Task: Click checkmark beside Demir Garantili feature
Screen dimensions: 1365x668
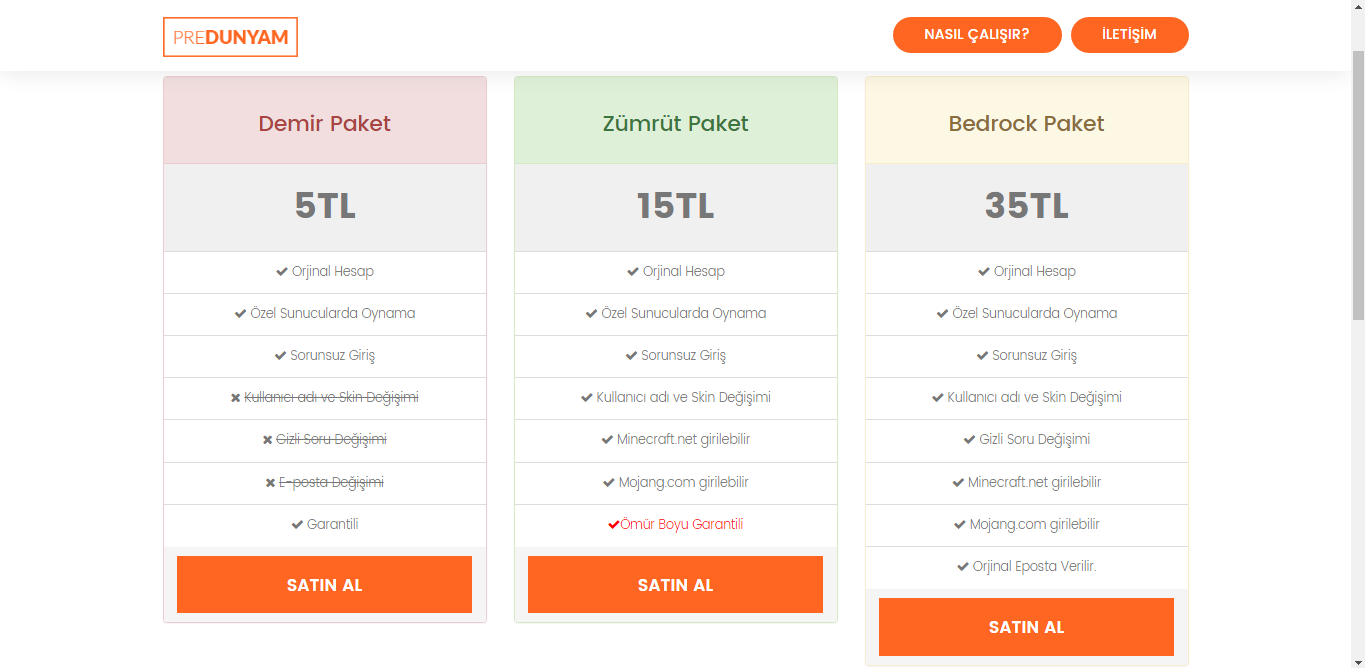Action: [x=297, y=525]
